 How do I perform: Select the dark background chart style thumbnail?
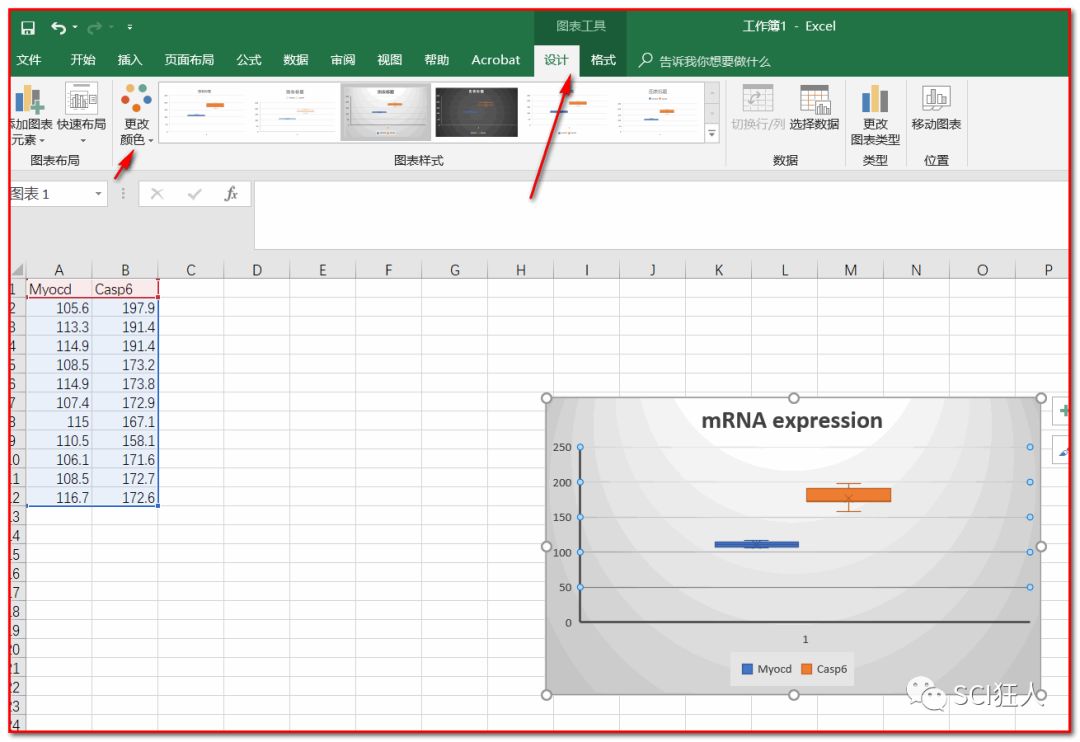(x=476, y=111)
